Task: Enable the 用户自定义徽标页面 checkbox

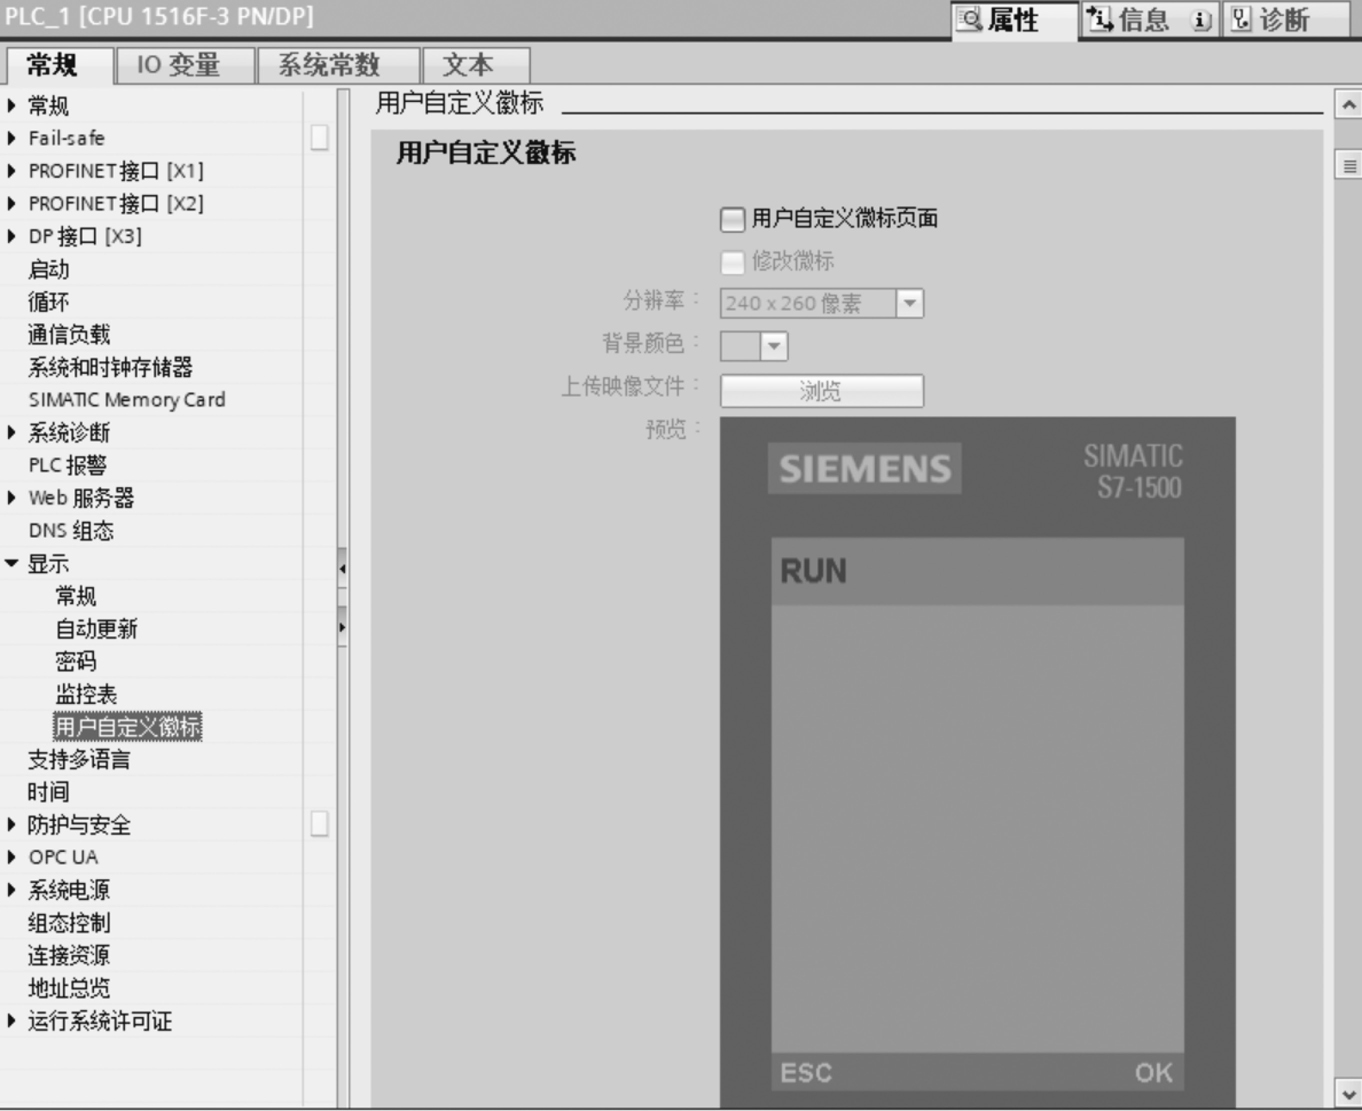Action: click(732, 218)
